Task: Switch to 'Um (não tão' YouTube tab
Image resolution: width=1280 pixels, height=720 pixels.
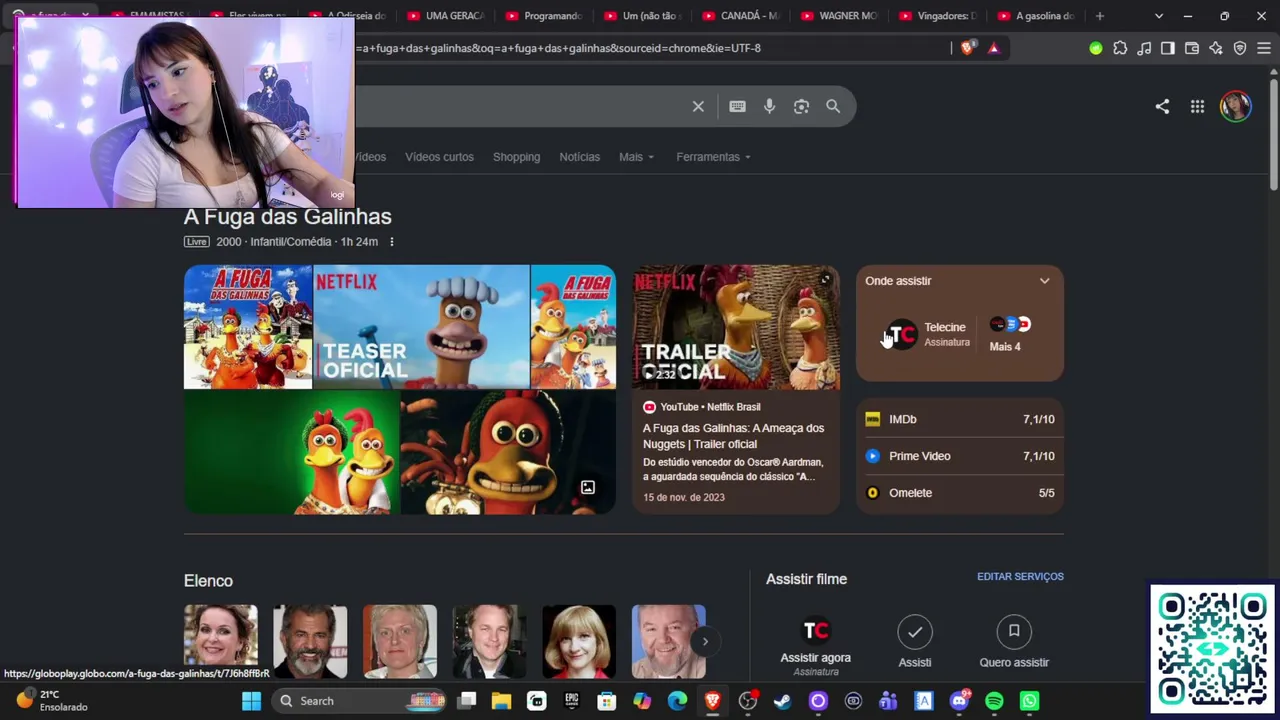Action: [x=642, y=16]
